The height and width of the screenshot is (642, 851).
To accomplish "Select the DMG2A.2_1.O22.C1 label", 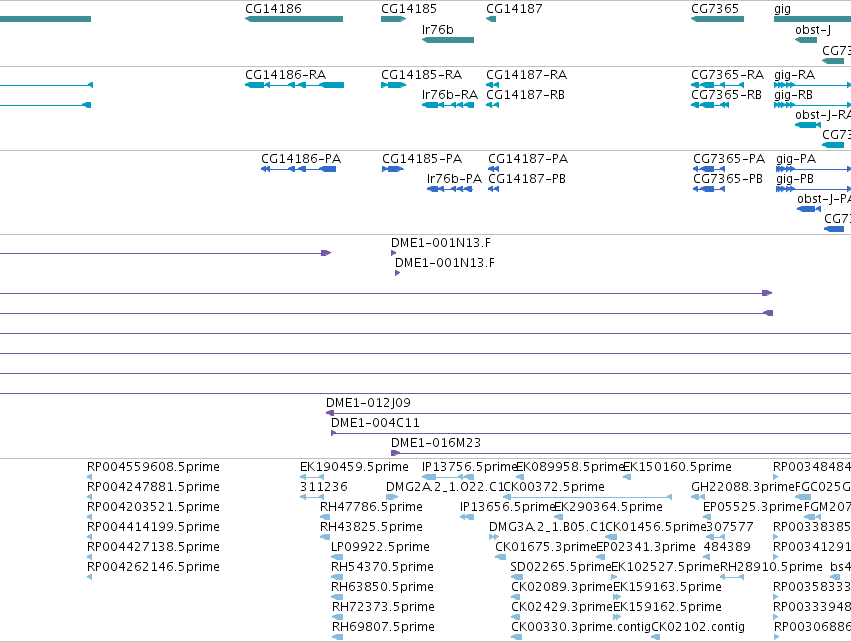I will tap(445, 487).
